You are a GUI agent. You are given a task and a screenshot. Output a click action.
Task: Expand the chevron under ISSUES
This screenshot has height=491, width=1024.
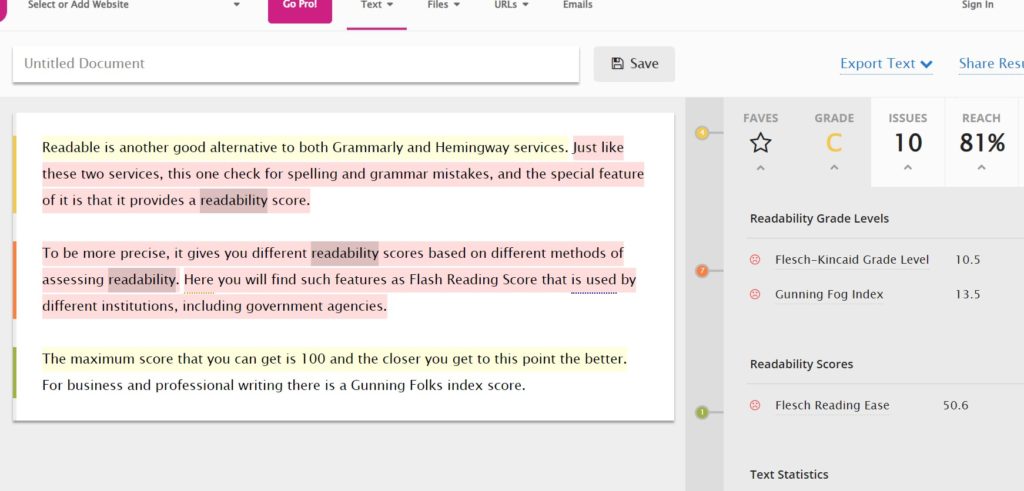(x=907, y=168)
